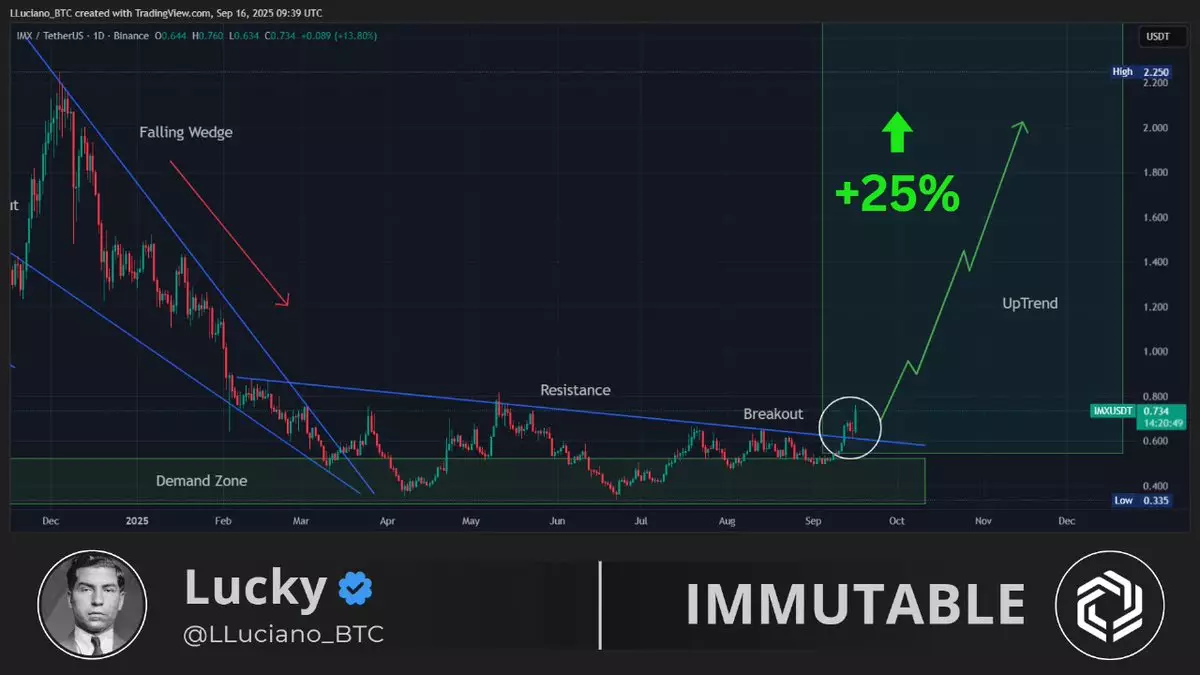Image resolution: width=1200 pixels, height=675 pixels.
Task: Click the IMXUSDT 0.734 price label
Action: pos(1138,411)
